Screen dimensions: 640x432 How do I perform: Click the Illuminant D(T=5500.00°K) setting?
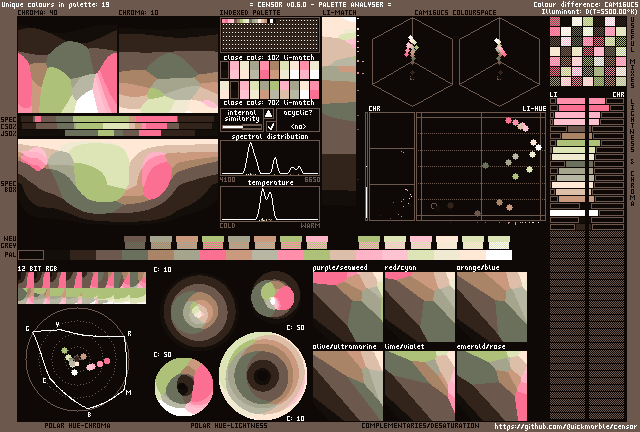coord(592,11)
